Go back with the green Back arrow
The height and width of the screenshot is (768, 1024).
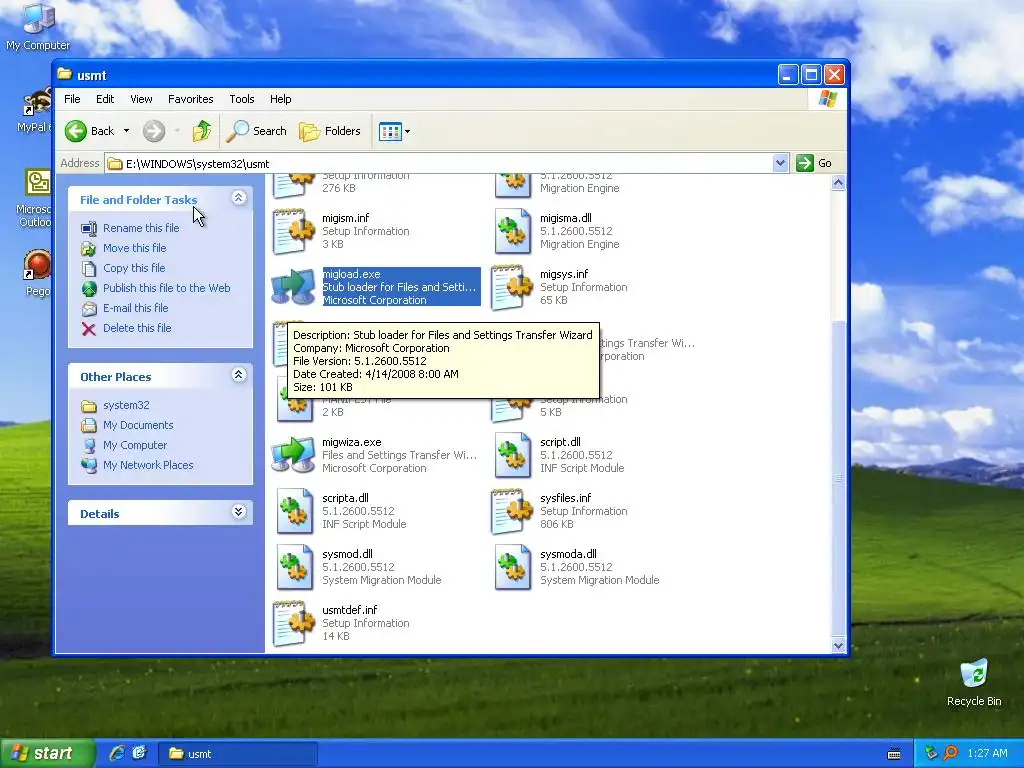pyautogui.click(x=90, y=131)
